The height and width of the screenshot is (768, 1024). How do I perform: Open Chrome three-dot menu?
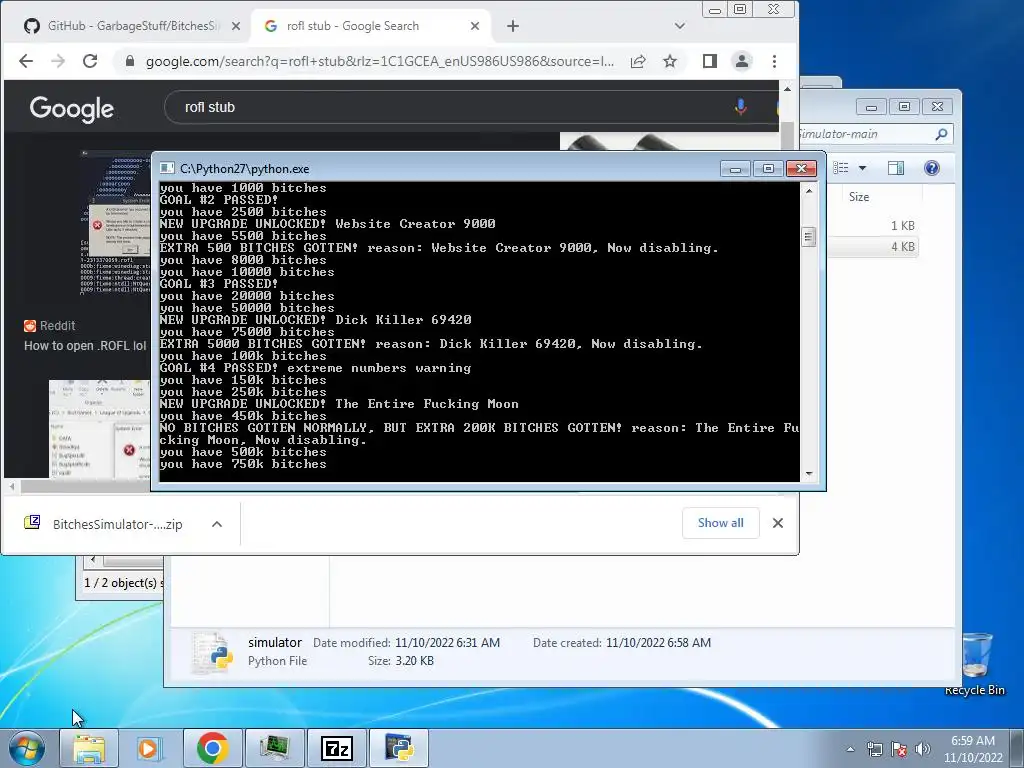tap(775, 61)
